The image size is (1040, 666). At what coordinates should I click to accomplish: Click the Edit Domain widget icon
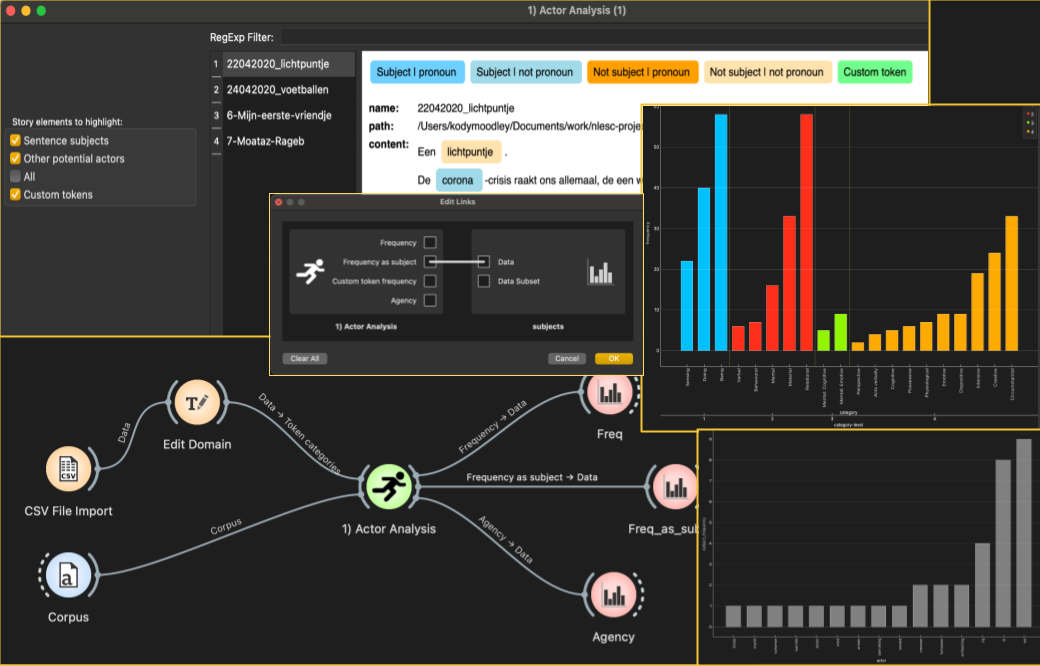[197, 402]
